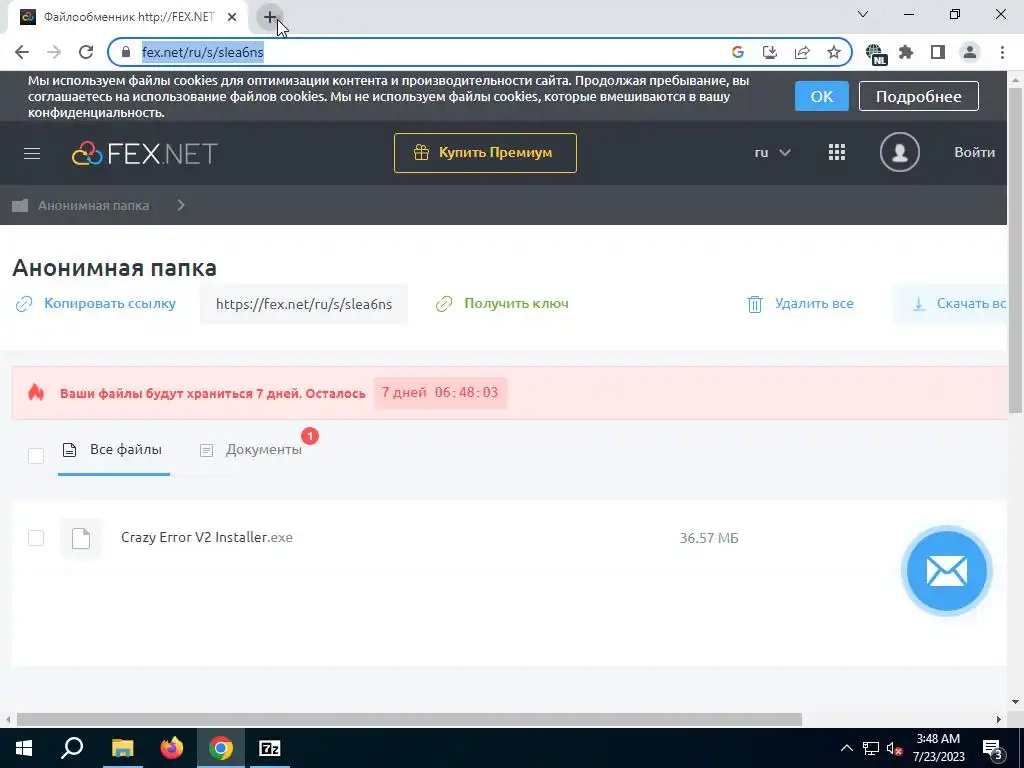Click the file icon for Crazy Error V2 Installer
This screenshot has height=768, width=1024.
point(81,538)
